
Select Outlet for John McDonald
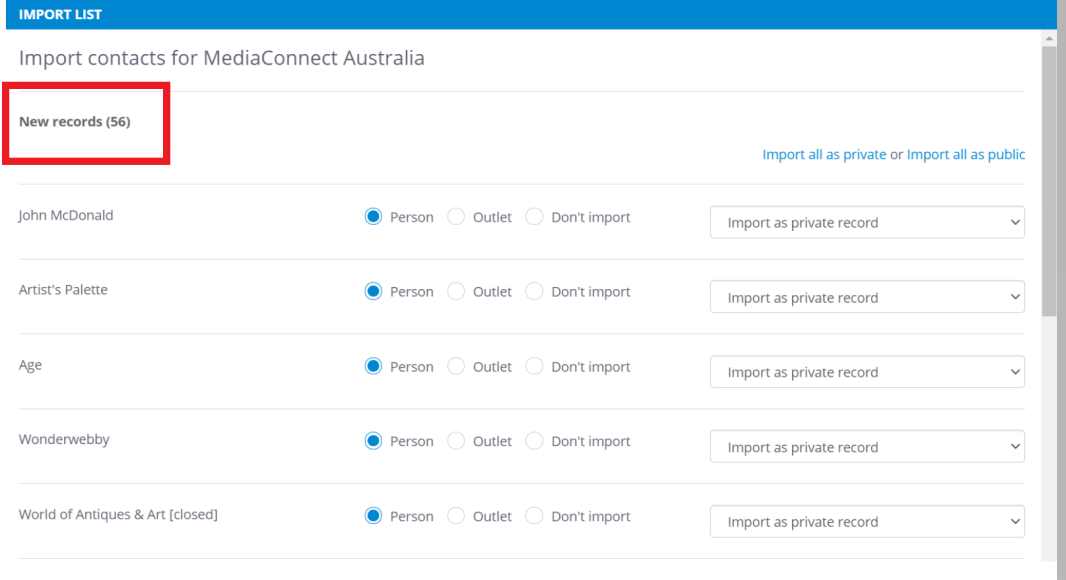[456, 217]
